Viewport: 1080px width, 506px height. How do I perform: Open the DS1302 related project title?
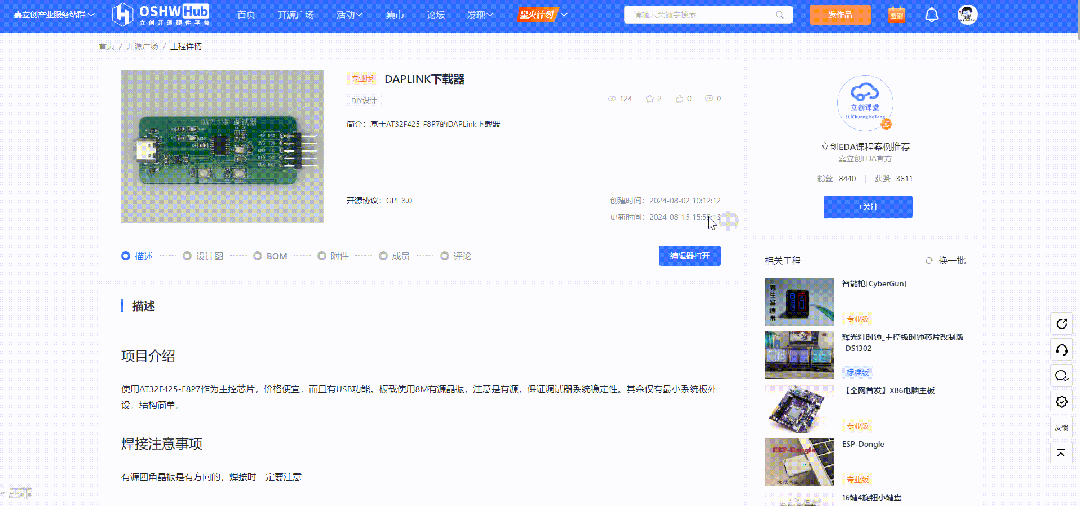click(902, 342)
